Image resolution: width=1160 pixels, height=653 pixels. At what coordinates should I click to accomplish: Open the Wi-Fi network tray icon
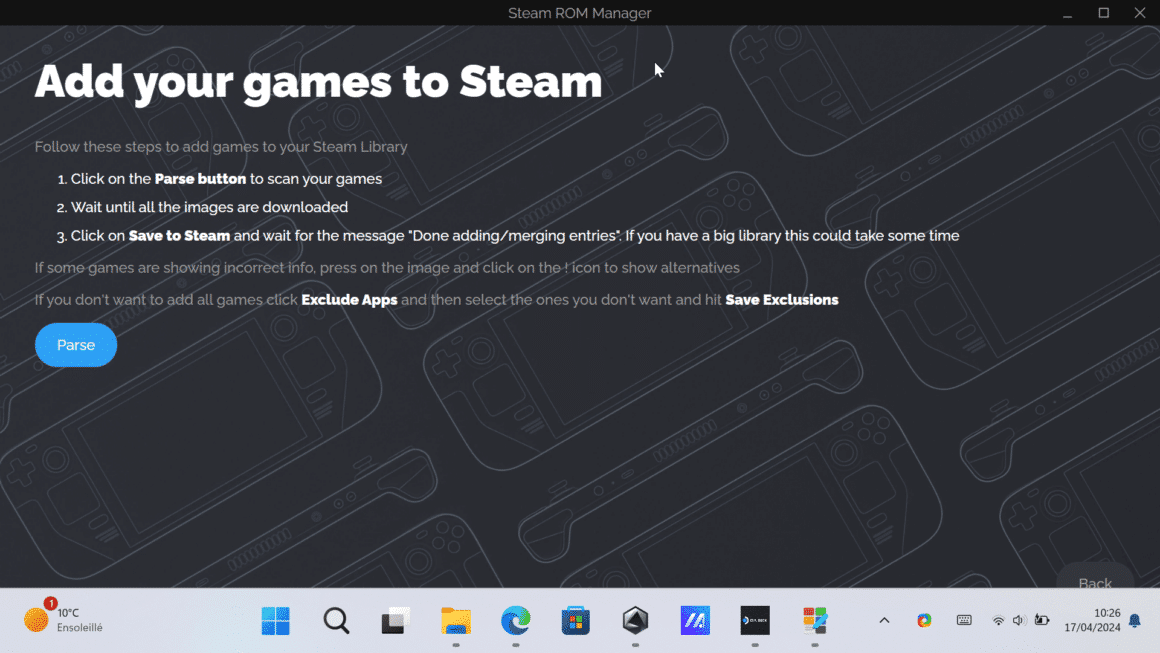(998, 620)
